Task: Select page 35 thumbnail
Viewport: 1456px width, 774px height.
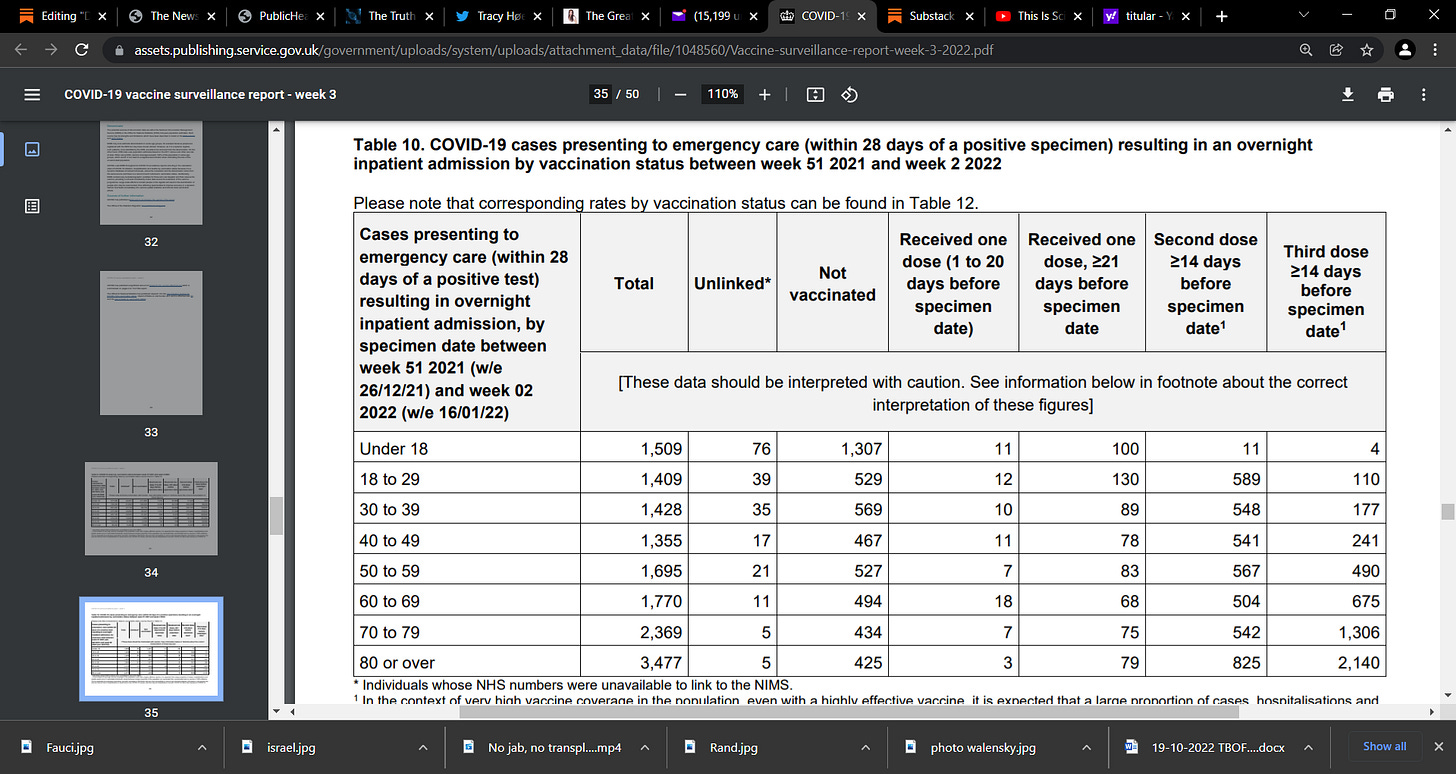Action: pyautogui.click(x=151, y=648)
